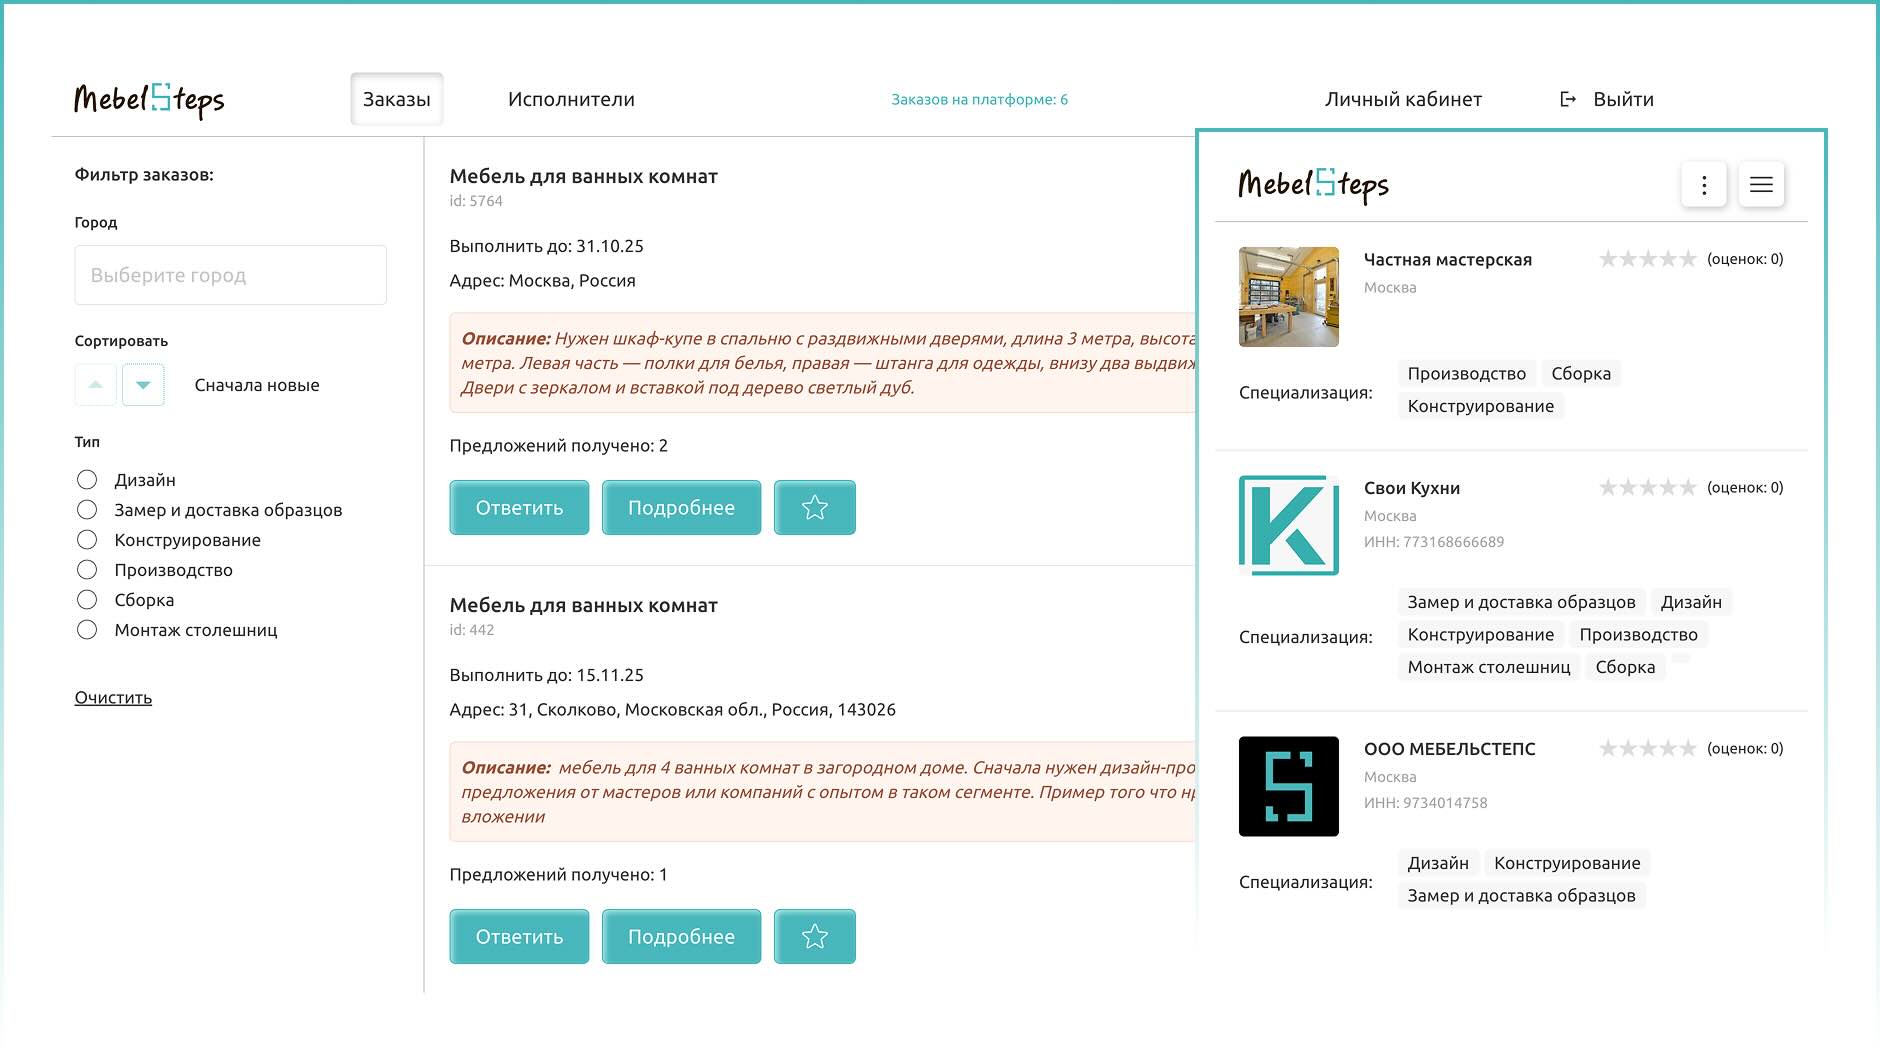Open Свои Кухни logo image
The height and width of the screenshot is (1056, 1880).
pyautogui.click(x=1289, y=526)
